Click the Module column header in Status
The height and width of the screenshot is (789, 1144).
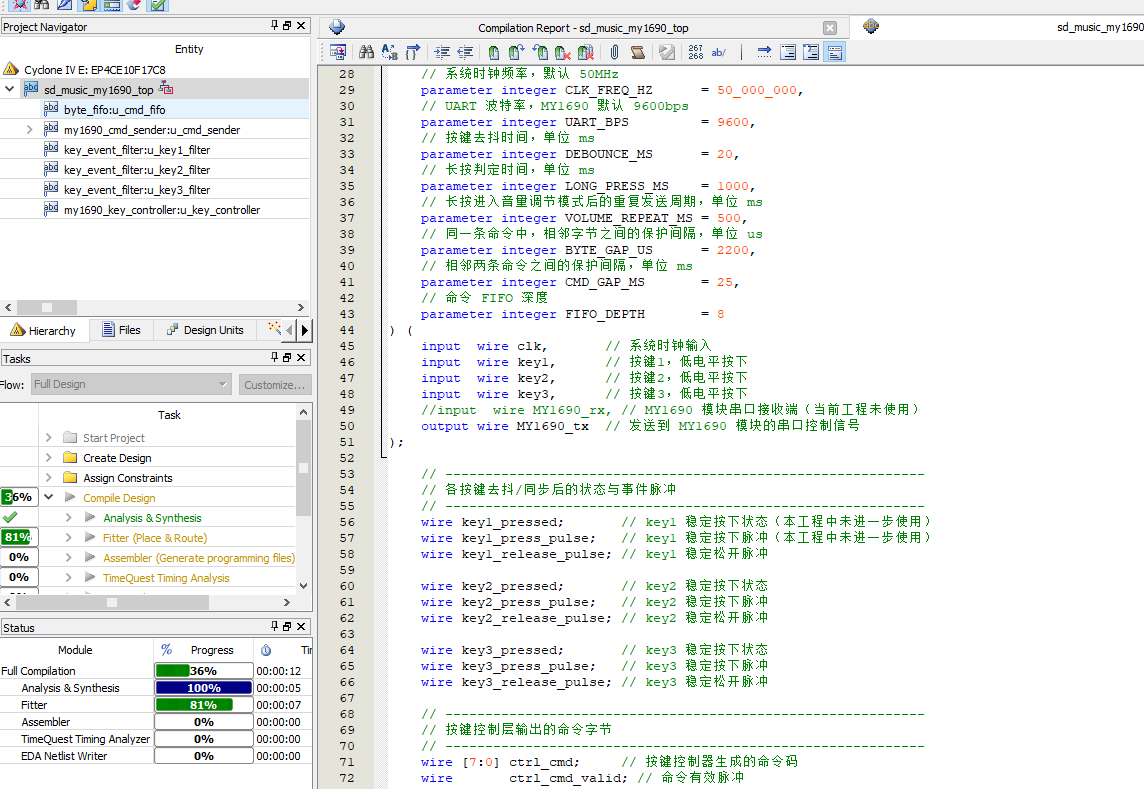pos(75,650)
